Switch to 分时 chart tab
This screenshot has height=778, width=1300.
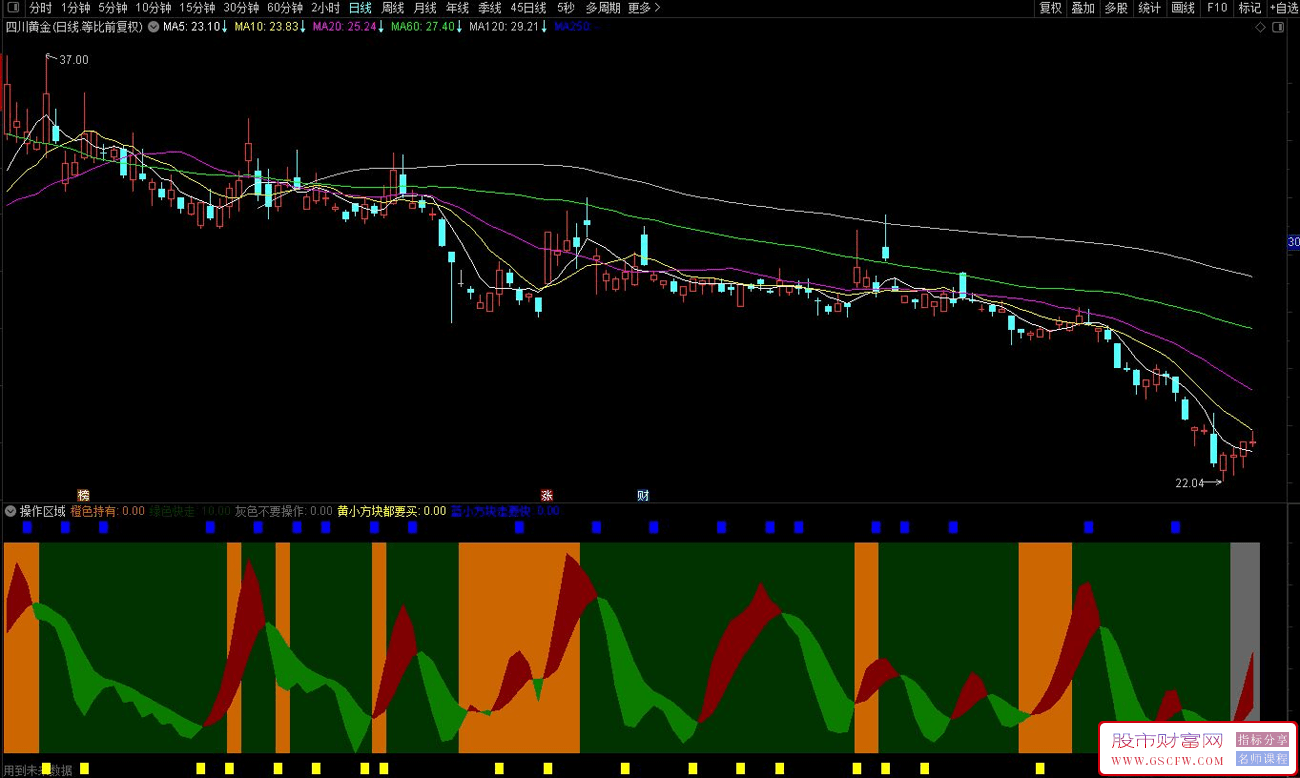point(41,8)
